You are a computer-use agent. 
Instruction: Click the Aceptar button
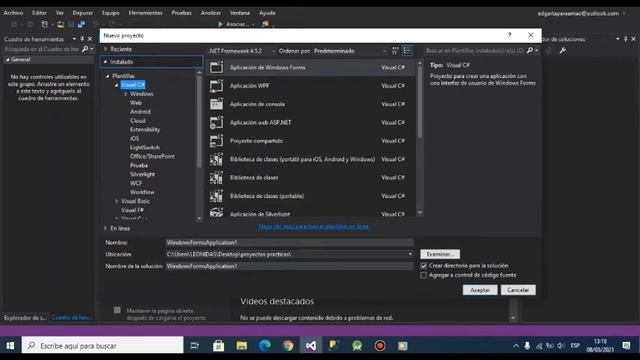click(x=480, y=290)
